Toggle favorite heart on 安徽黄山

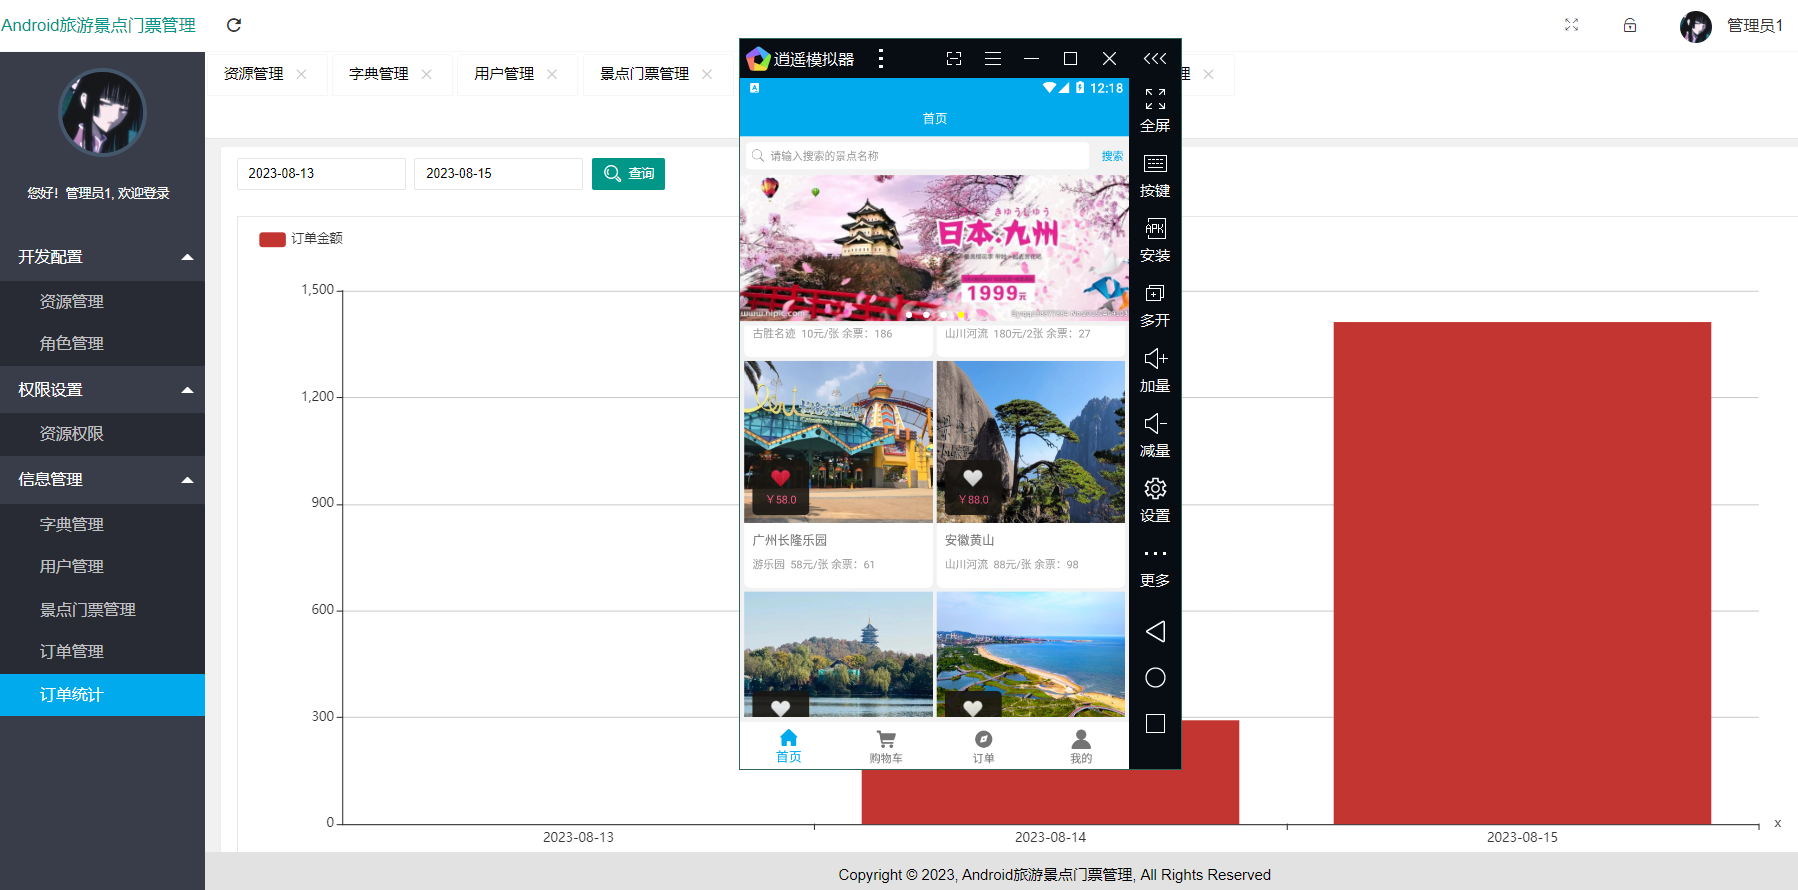coord(973,477)
